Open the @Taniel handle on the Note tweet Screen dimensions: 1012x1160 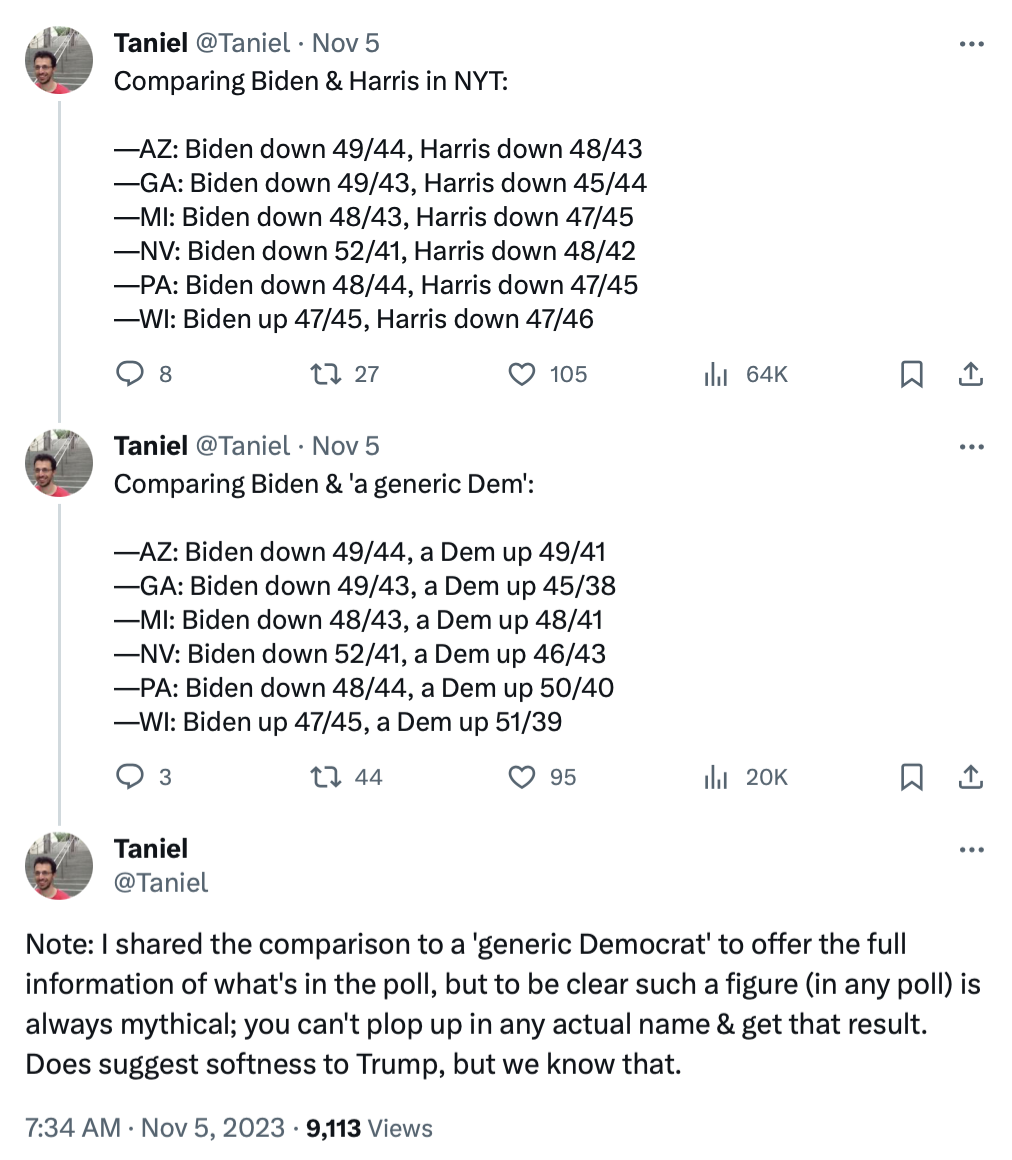click(161, 882)
